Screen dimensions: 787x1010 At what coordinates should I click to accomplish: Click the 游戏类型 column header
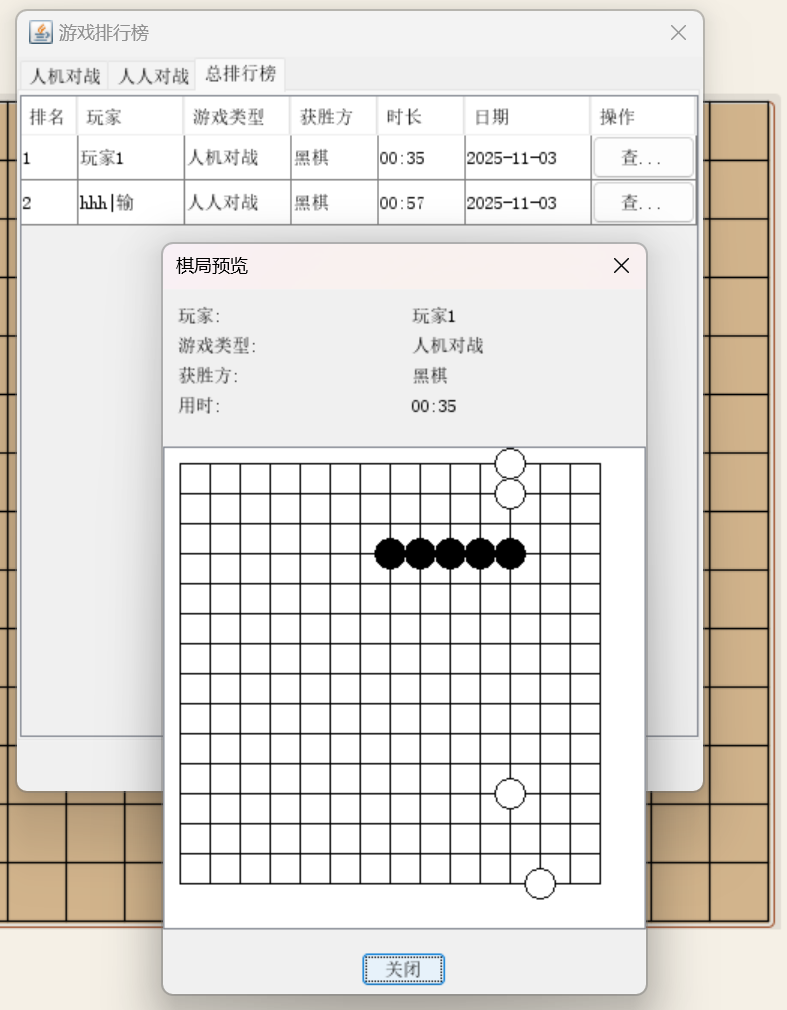point(236,117)
